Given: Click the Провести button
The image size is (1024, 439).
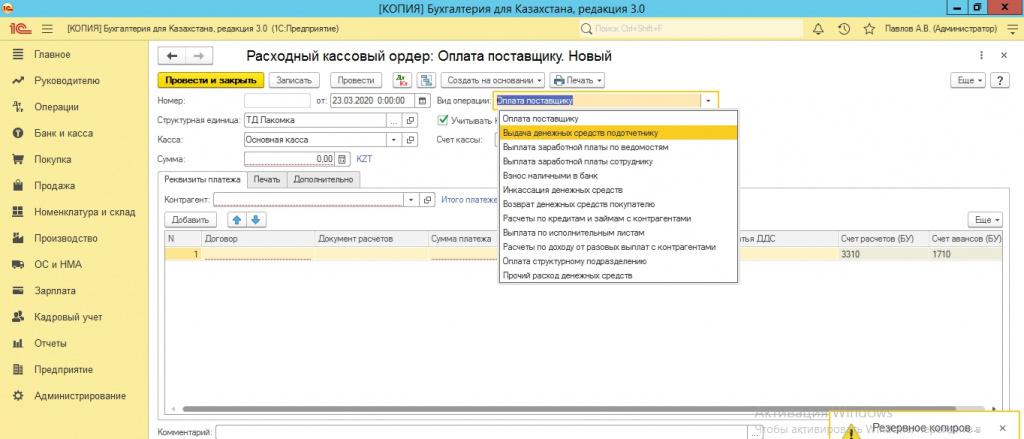Looking at the screenshot, I should (x=355, y=80).
